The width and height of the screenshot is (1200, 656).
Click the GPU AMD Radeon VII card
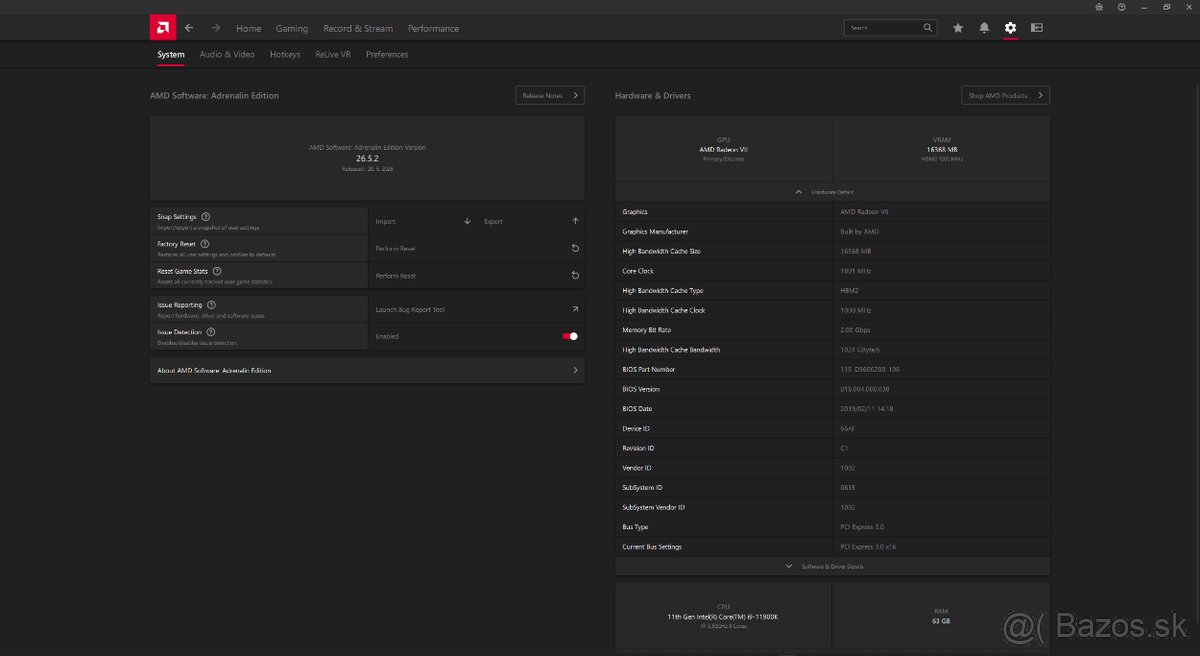(x=723, y=149)
